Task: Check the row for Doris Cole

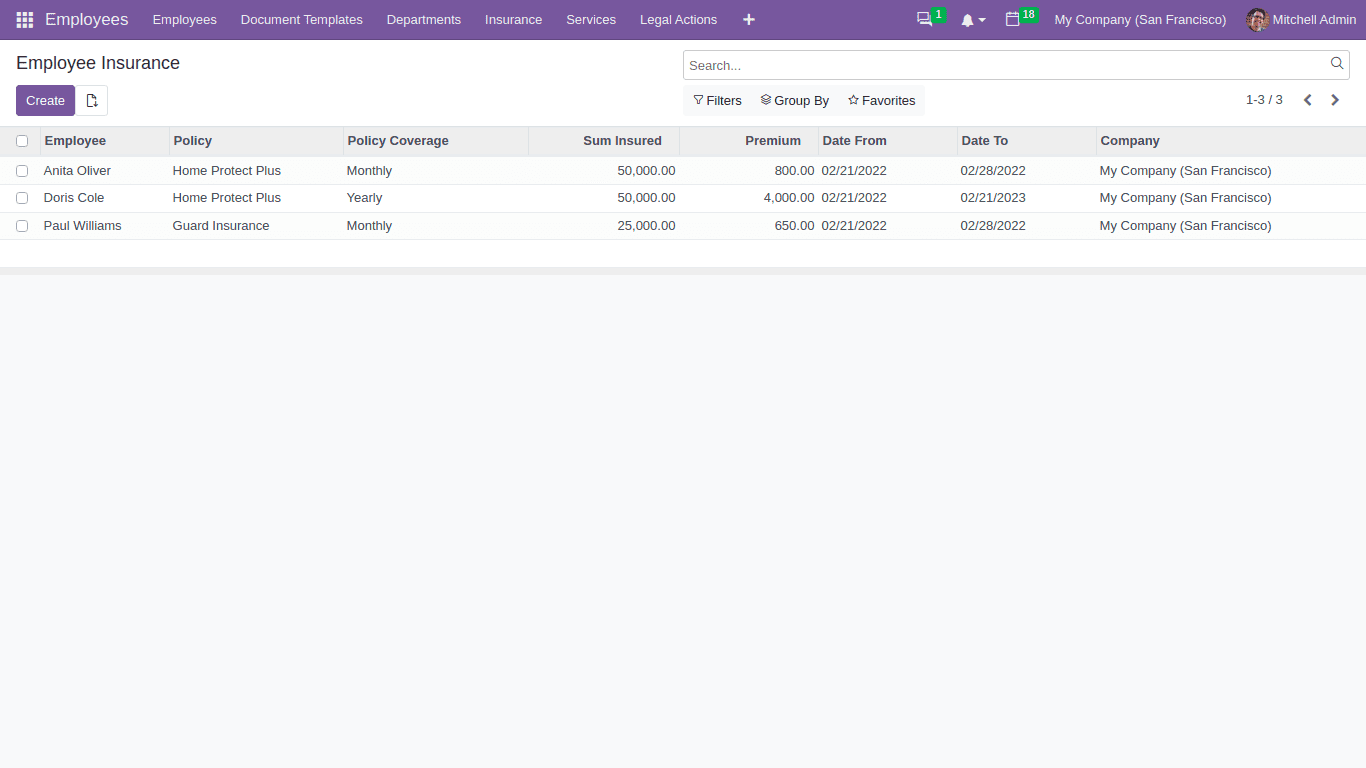Action: tap(22, 198)
